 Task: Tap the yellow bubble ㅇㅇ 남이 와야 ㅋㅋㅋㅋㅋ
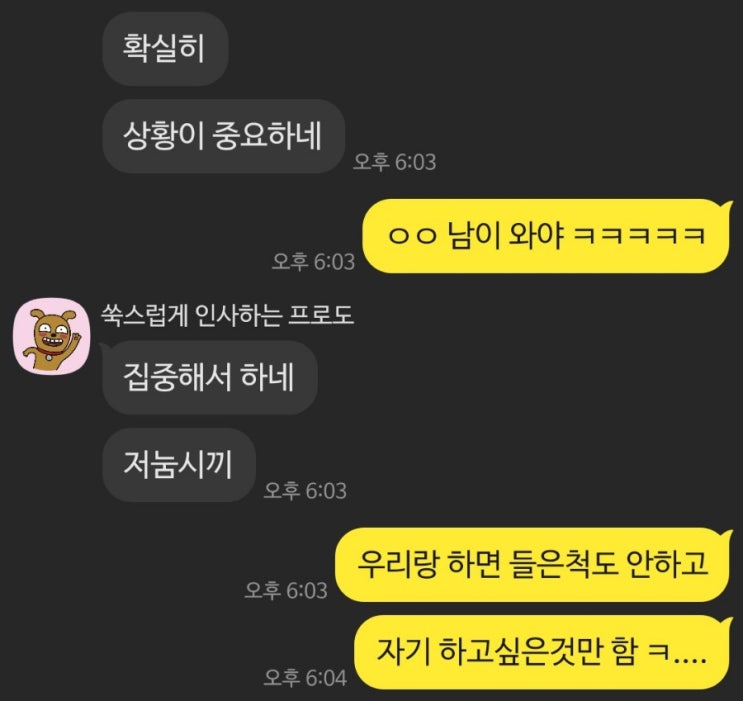pos(547,236)
